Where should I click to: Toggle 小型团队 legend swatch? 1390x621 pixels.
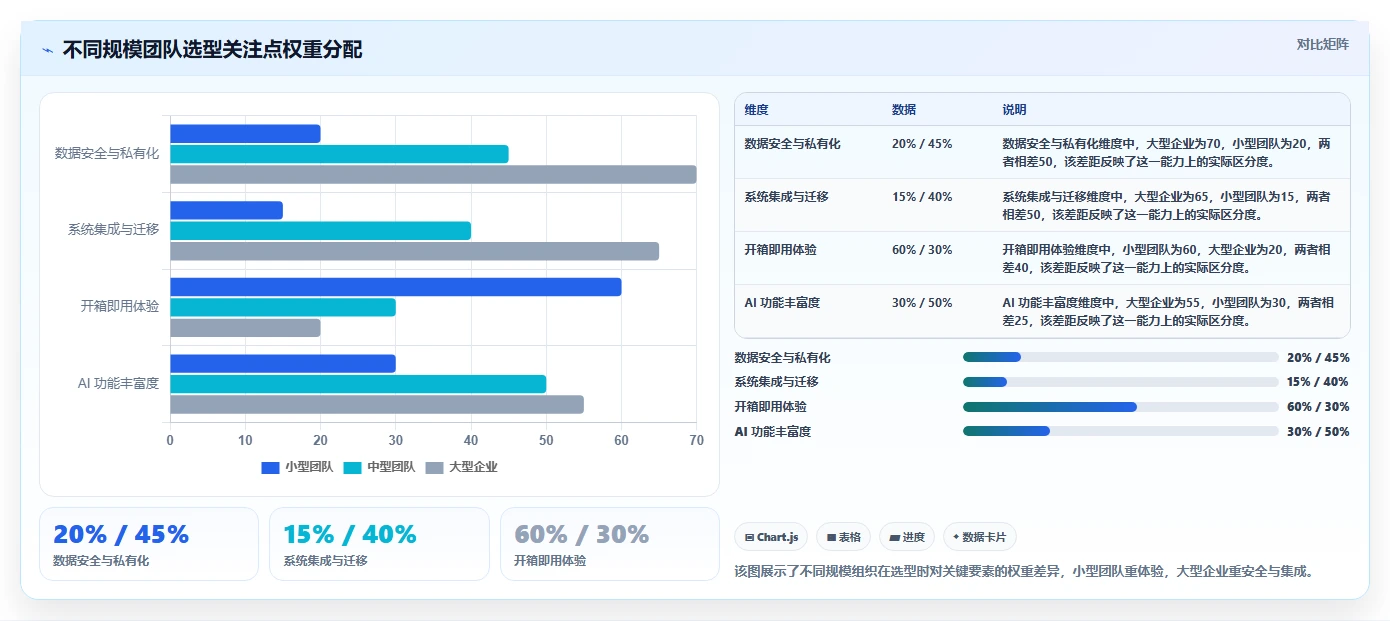tap(270, 467)
